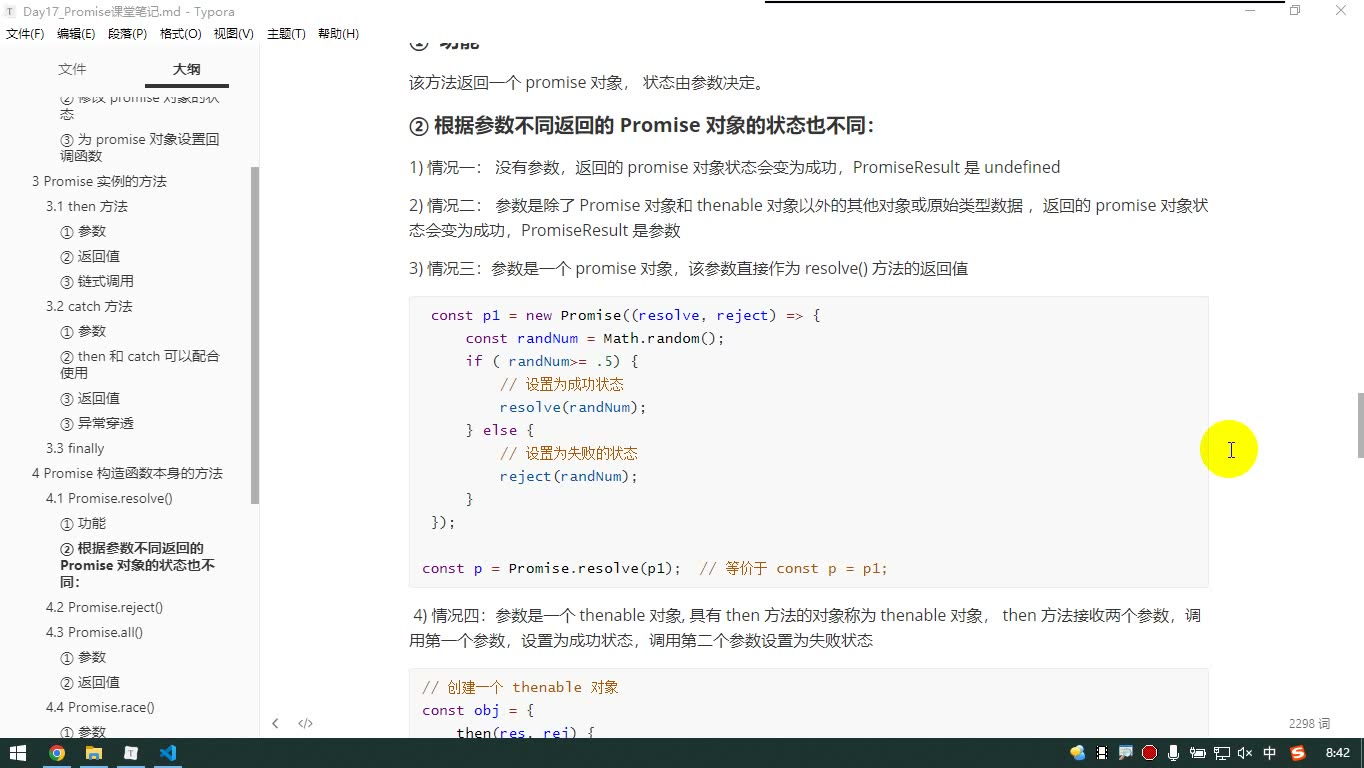Toggle source code mode icon
Viewport: 1364px width, 768px height.
click(305, 723)
